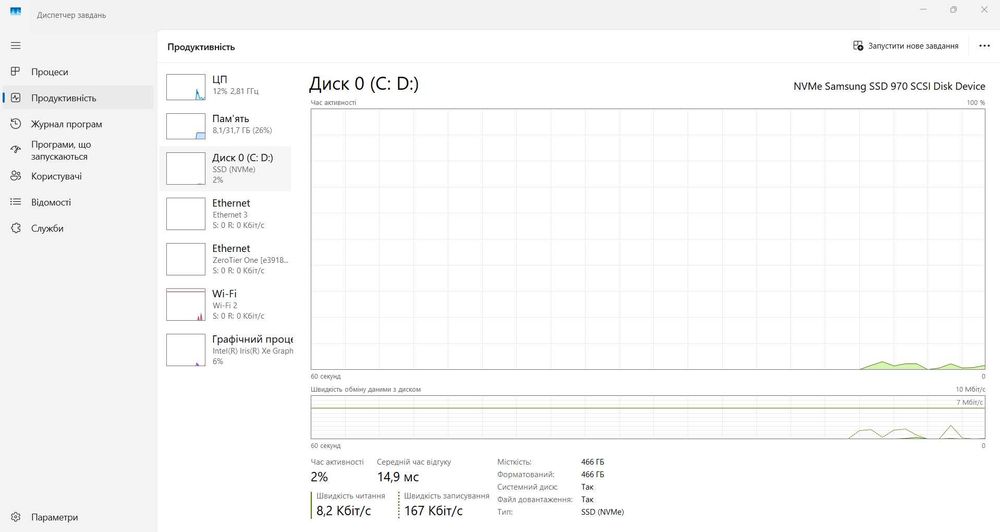Click the Журнал програм history icon
Viewport: 1000px width, 532px height.
(x=15, y=124)
